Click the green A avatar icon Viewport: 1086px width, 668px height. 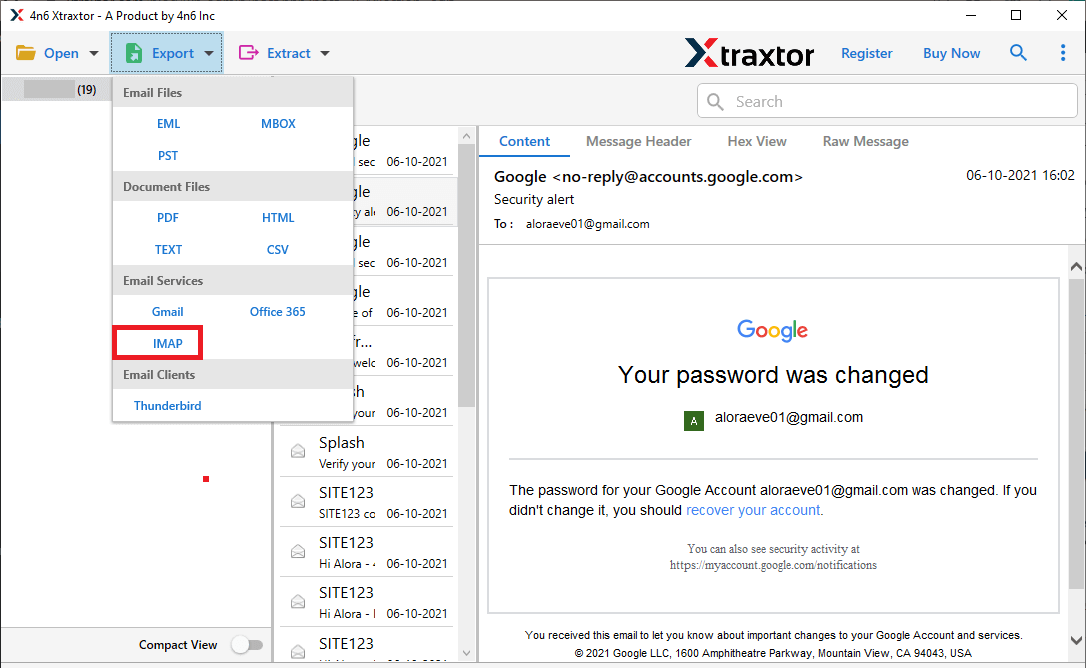(x=693, y=421)
